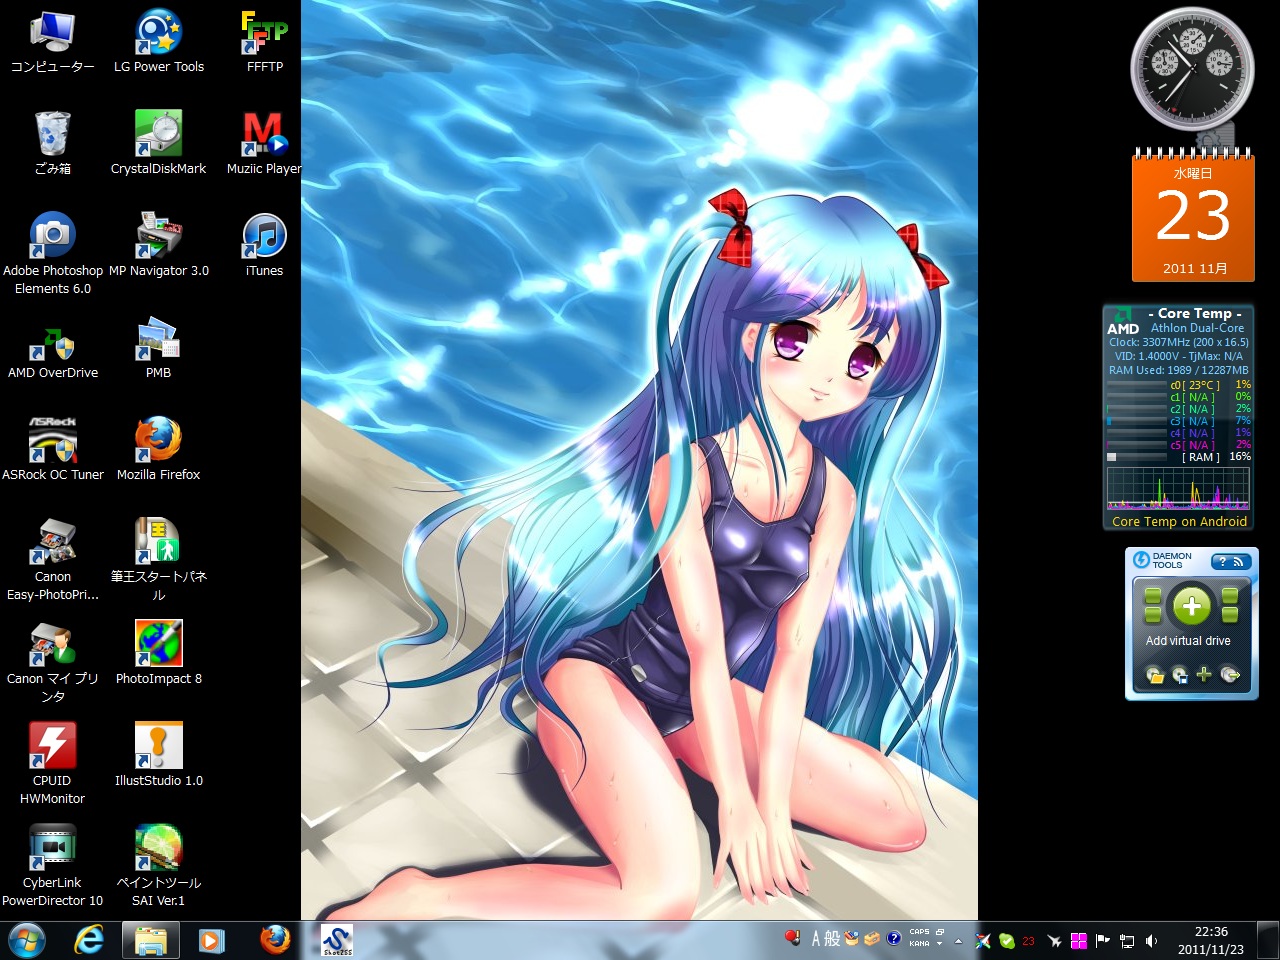Screen dimensions: 1280x960
Task: Select the 筆王スタートパネル shortcut
Action: coord(158,560)
